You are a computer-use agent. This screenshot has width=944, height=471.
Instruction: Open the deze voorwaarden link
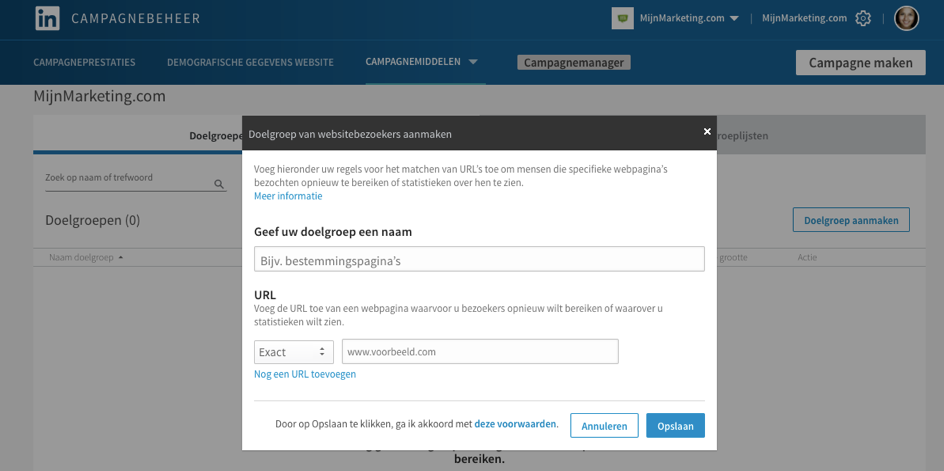point(515,424)
